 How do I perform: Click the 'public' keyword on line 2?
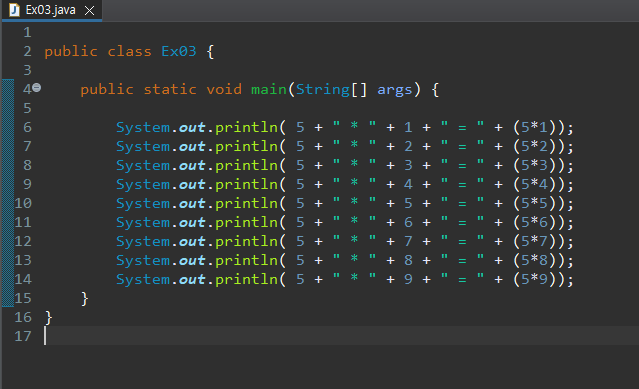click(71, 52)
